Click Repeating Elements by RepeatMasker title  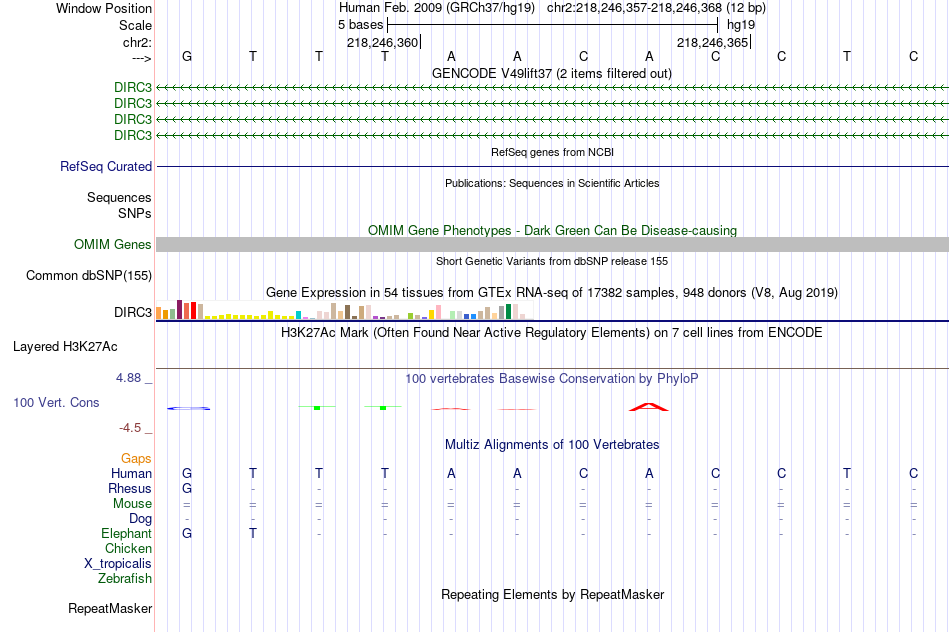pyautogui.click(x=552, y=595)
